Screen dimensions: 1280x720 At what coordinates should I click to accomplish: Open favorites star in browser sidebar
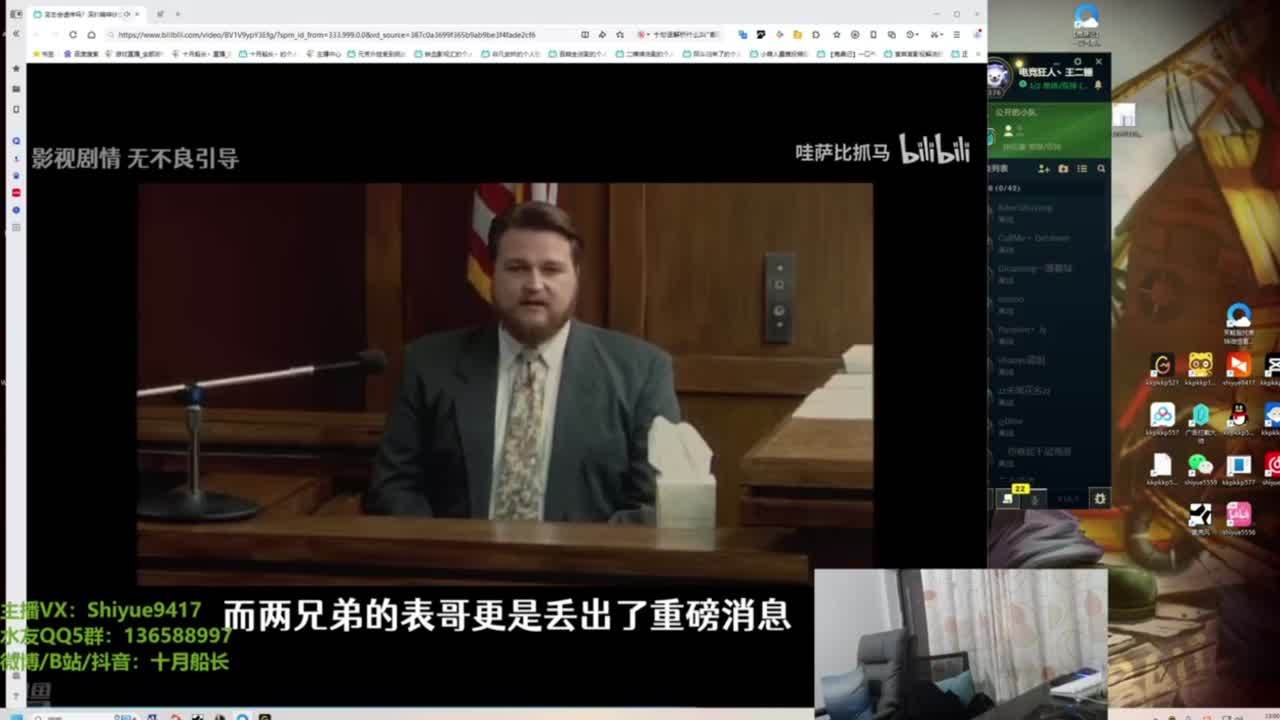[x=16, y=69]
